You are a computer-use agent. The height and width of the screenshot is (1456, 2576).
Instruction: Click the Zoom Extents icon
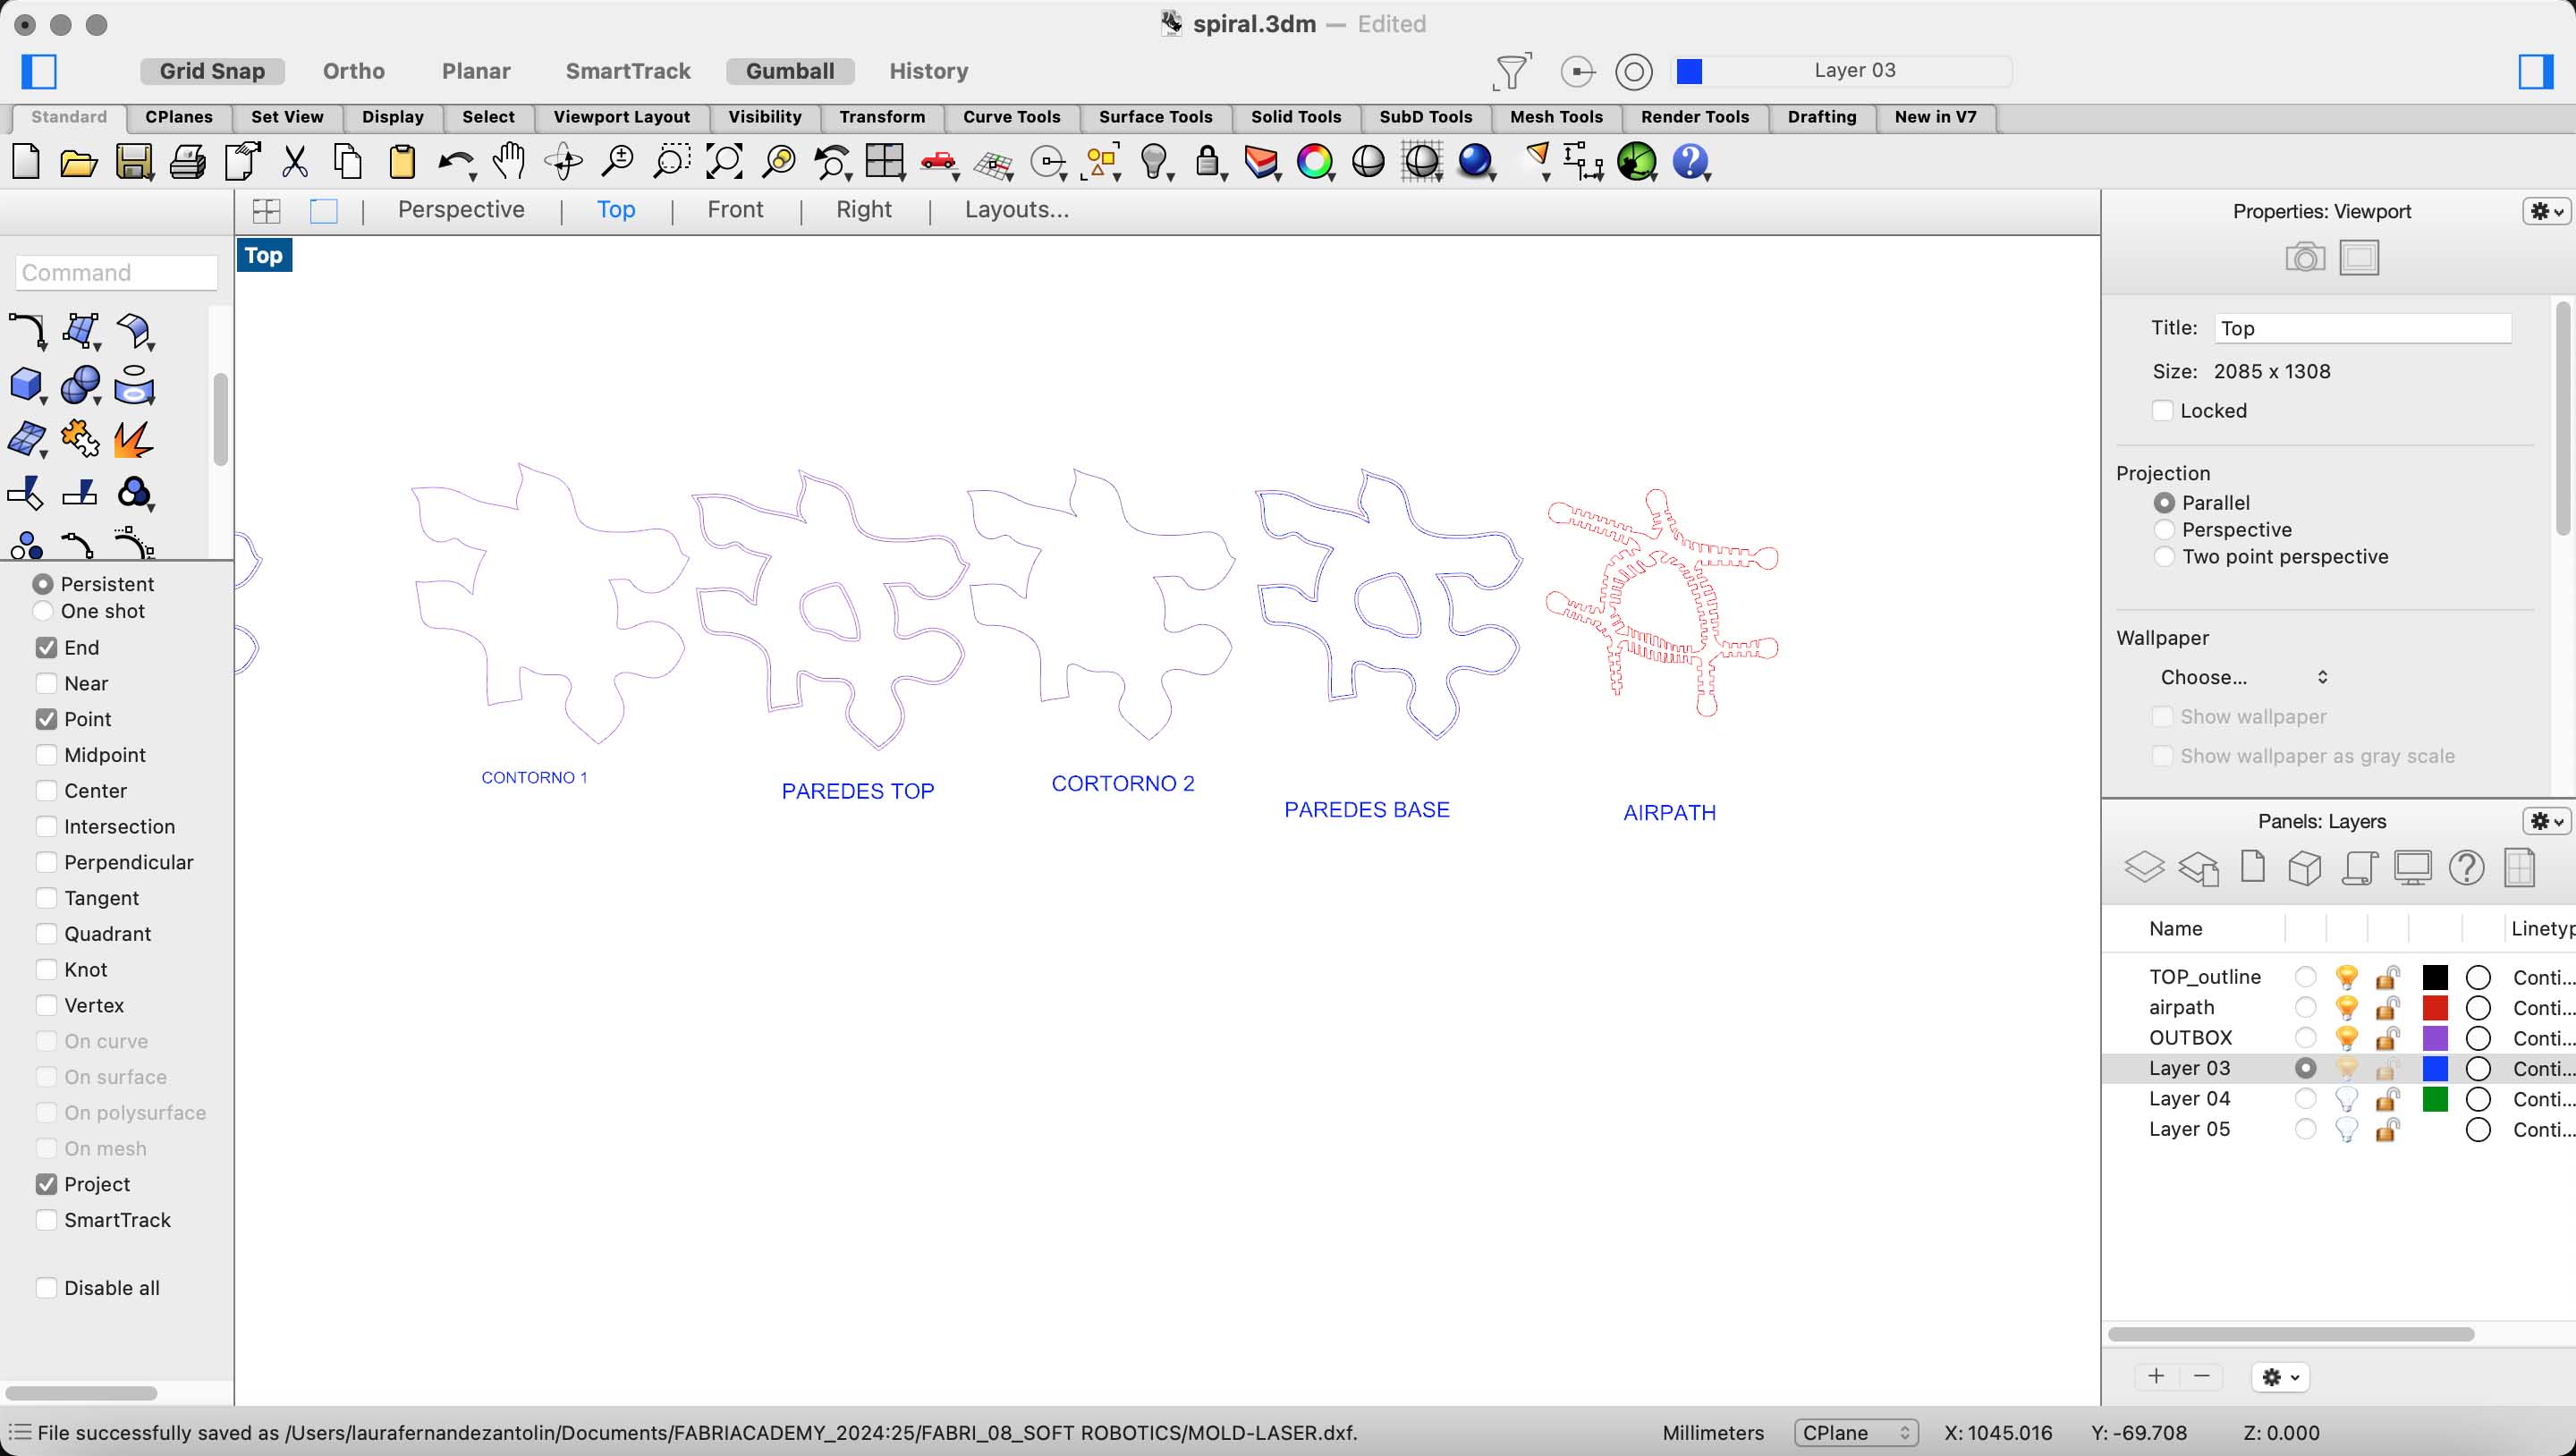point(725,162)
